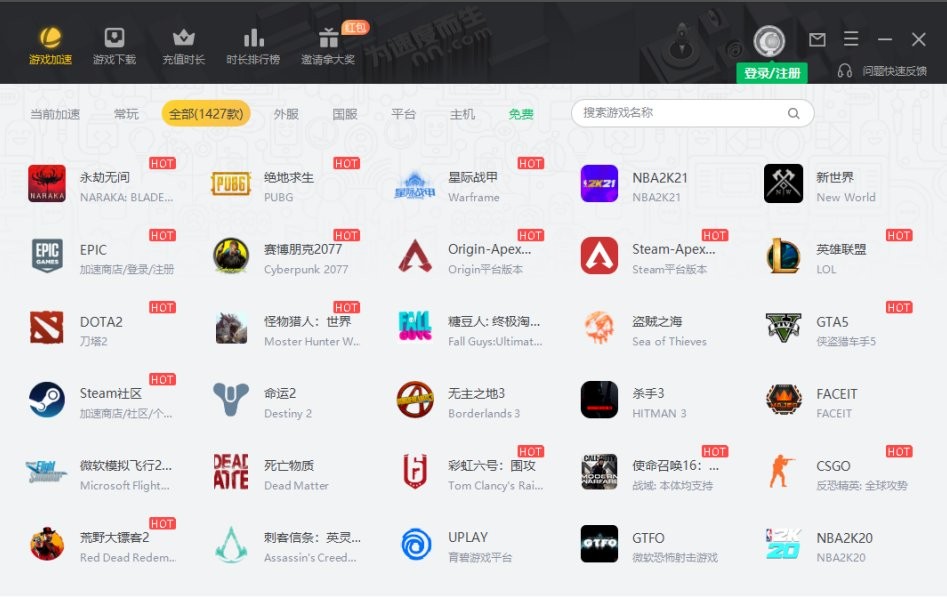The image size is (947, 597).
Task: Choose the DOTA2 game icon
Action: [47, 328]
